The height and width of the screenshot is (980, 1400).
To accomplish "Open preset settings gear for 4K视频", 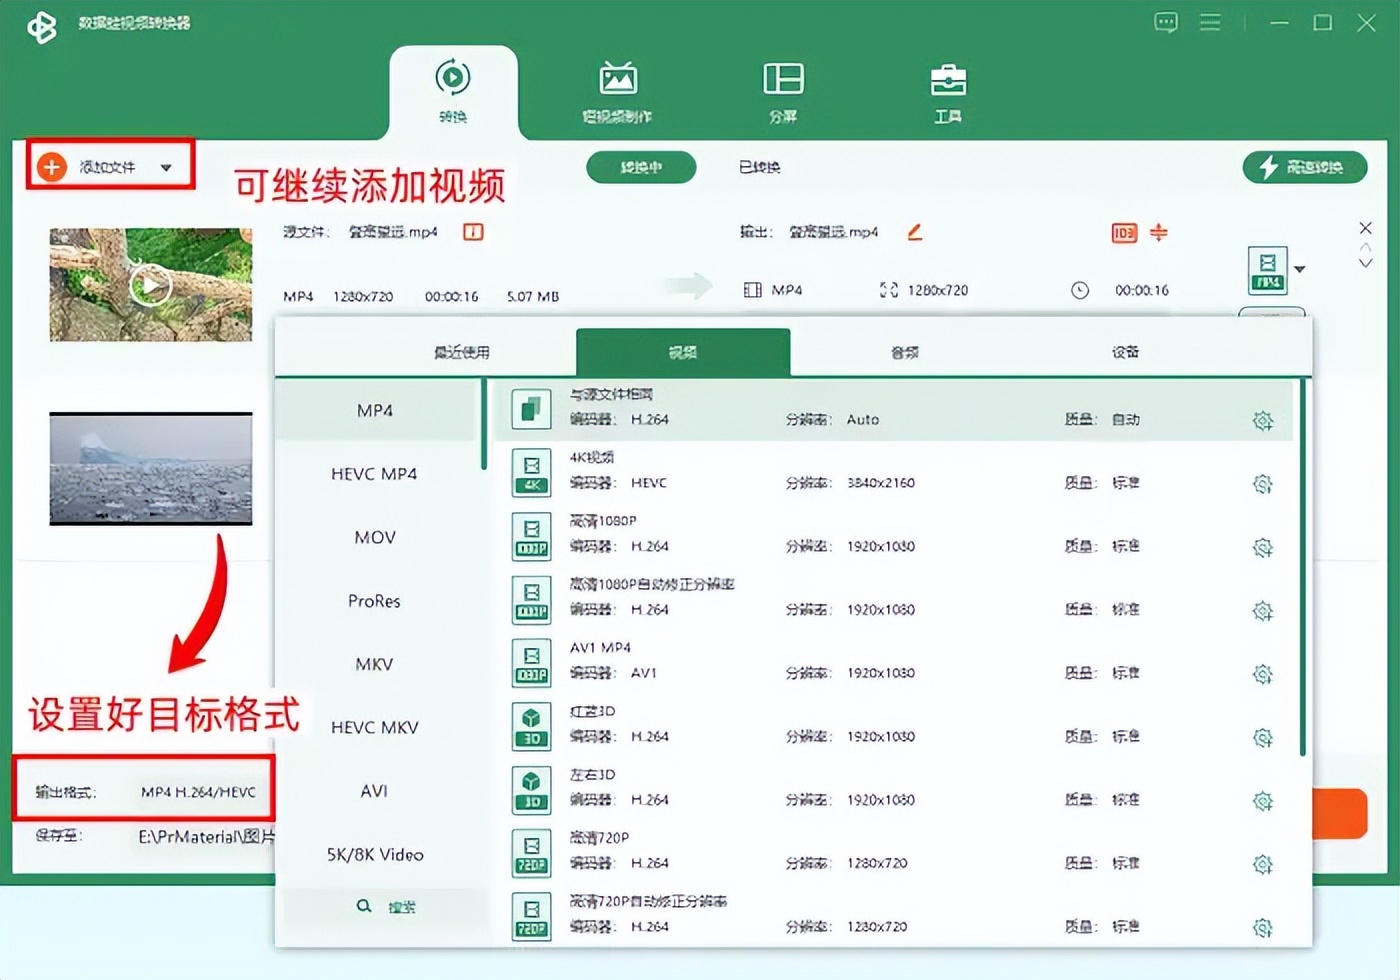I will [1262, 484].
